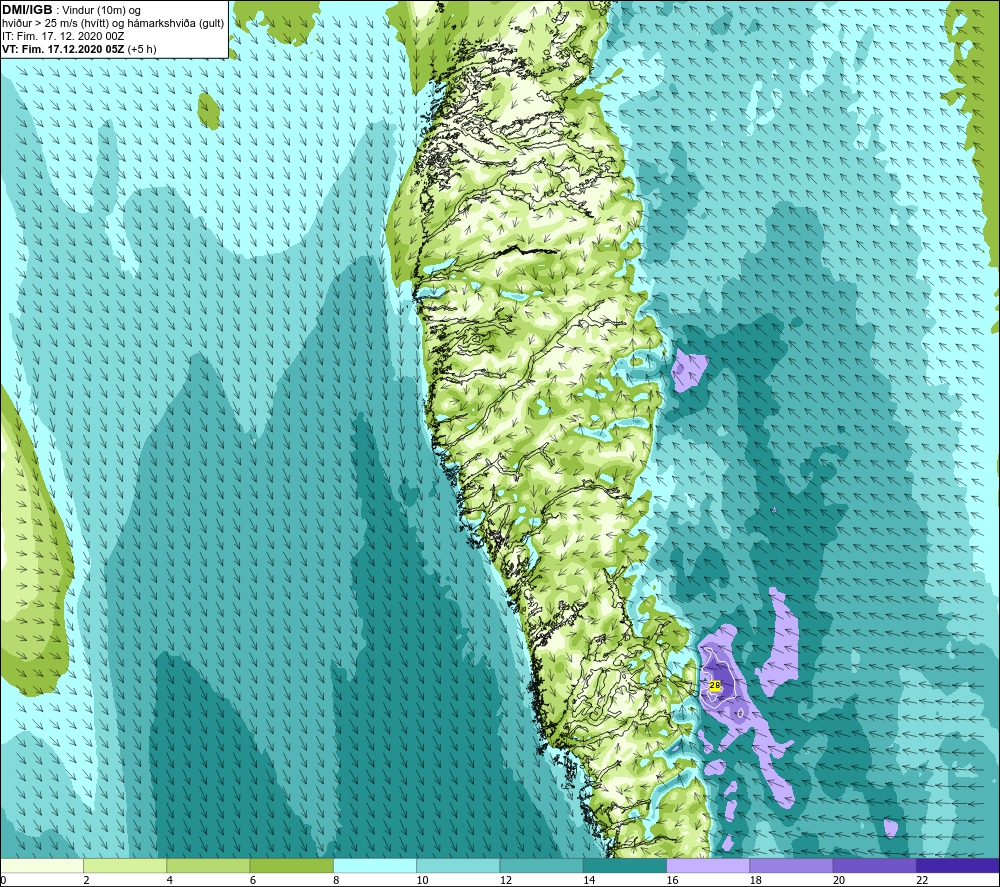Viewport: 1000px width, 887px height.
Task: Select the 10-12 m/s turquoise legend swatch
Action: [x=458, y=866]
